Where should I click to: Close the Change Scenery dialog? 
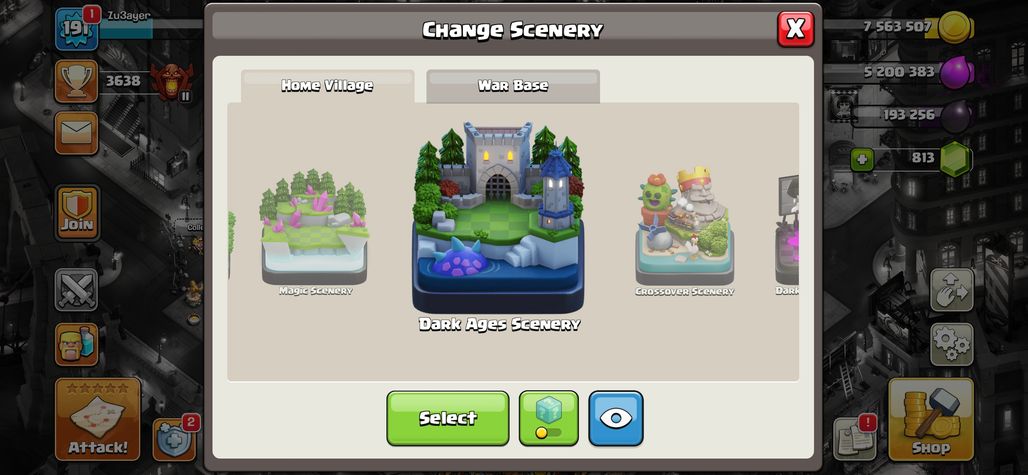point(795,29)
